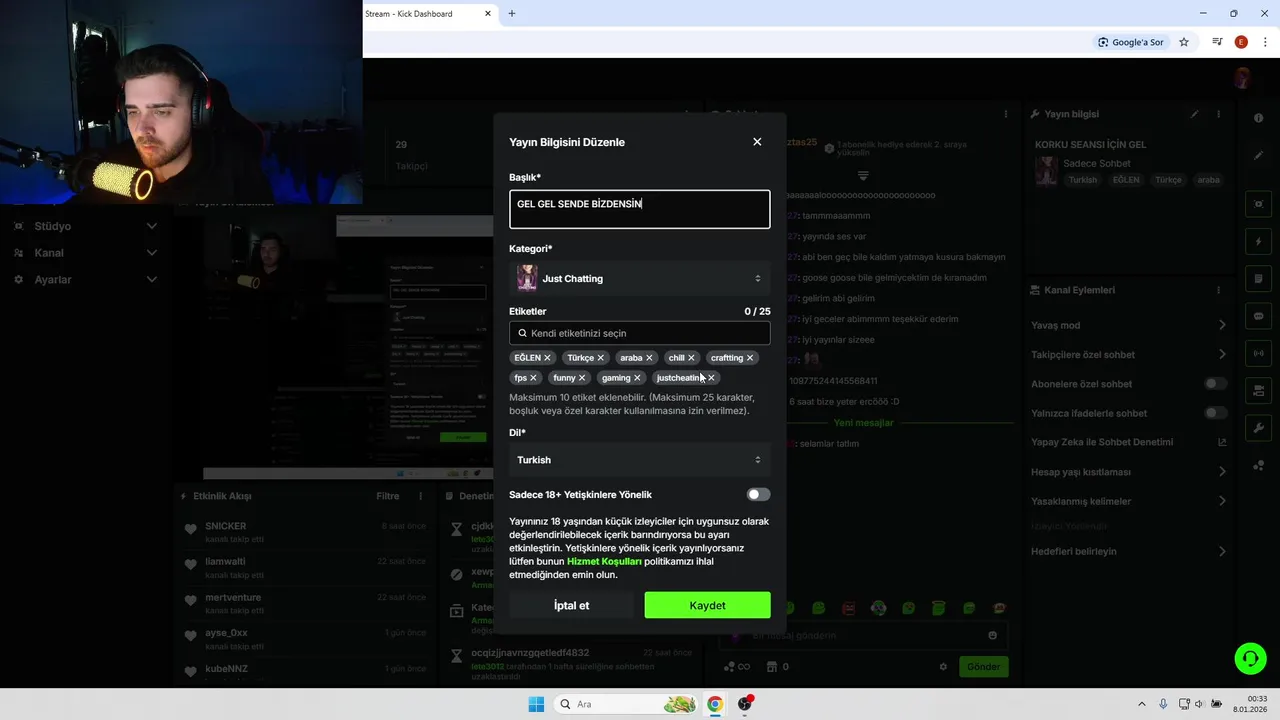Remove the justcheating tag

pos(711,378)
